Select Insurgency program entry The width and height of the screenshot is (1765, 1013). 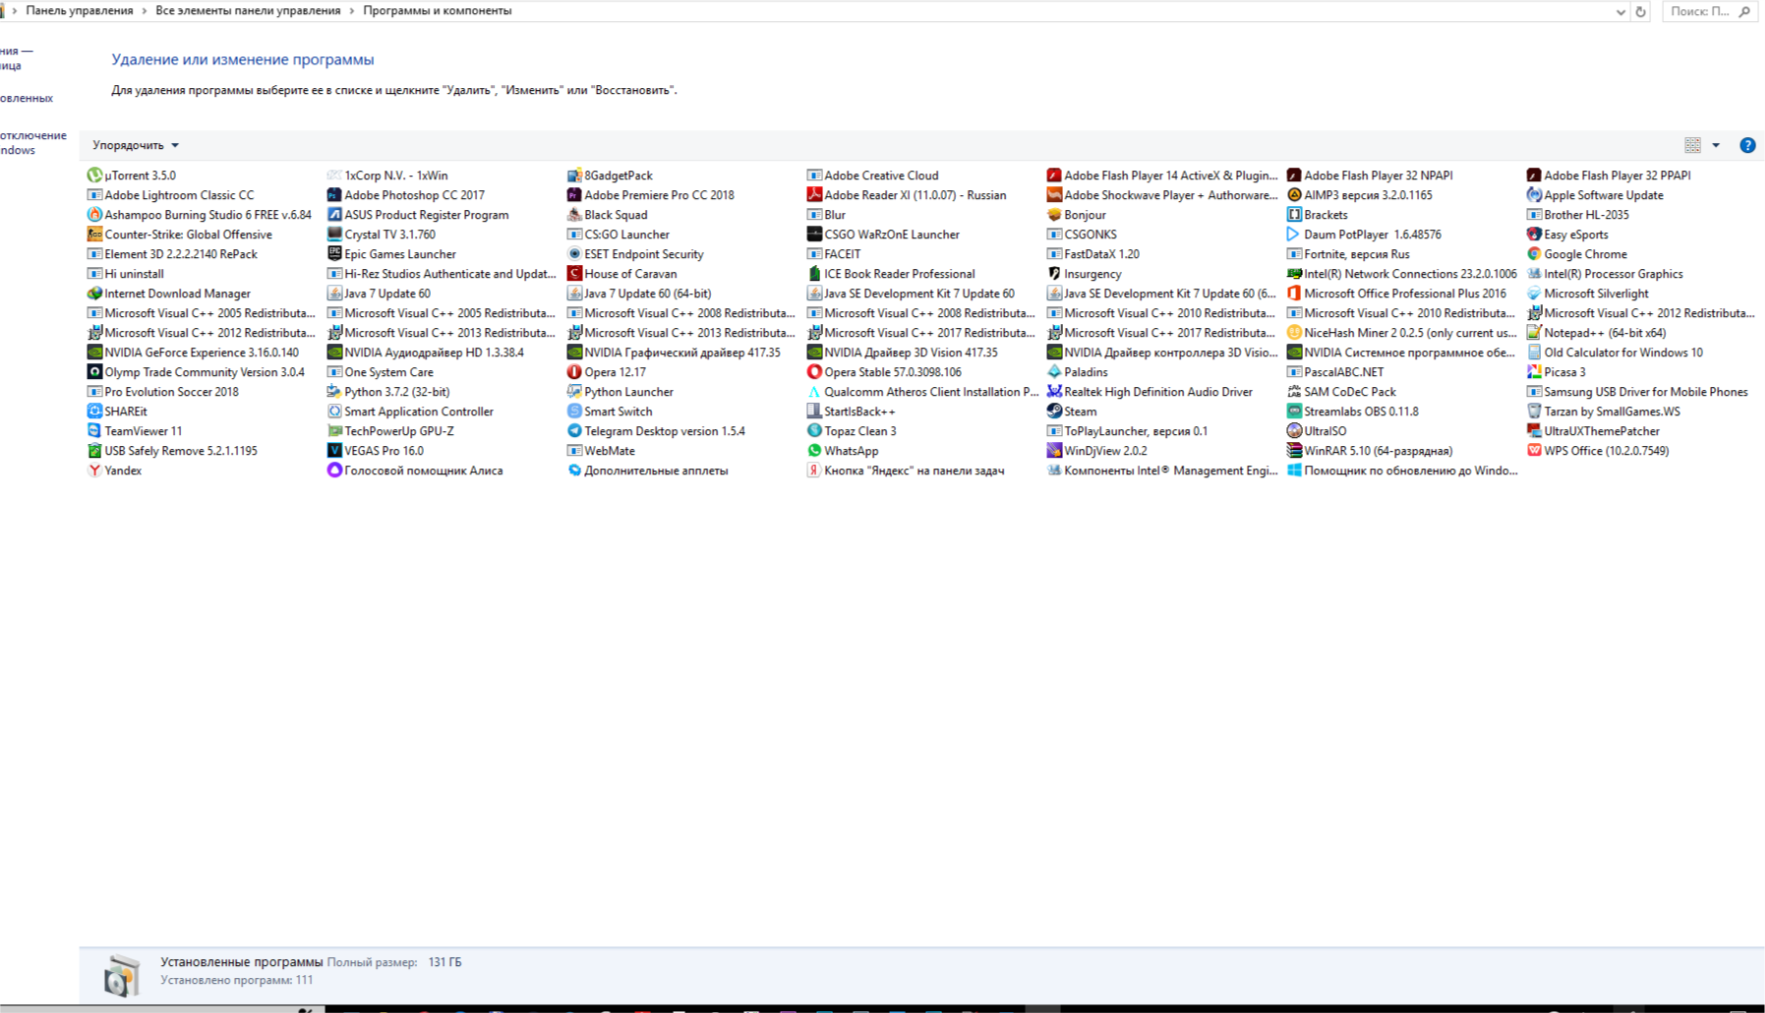tap(1084, 274)
